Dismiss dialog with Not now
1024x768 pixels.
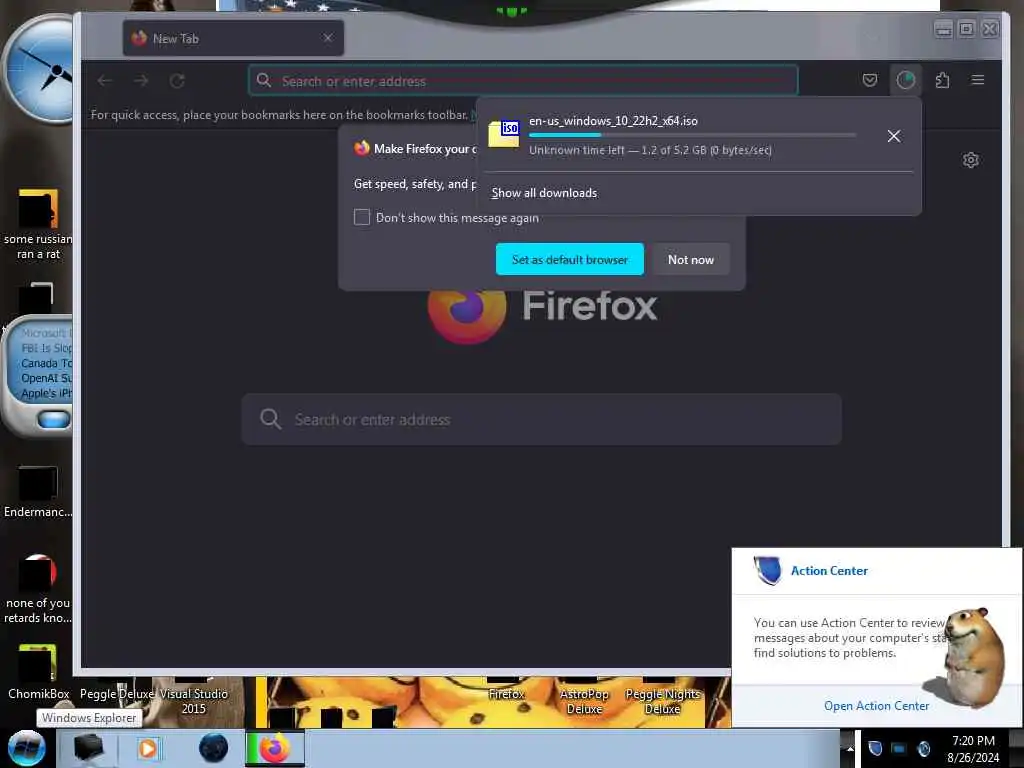(691, 259)
